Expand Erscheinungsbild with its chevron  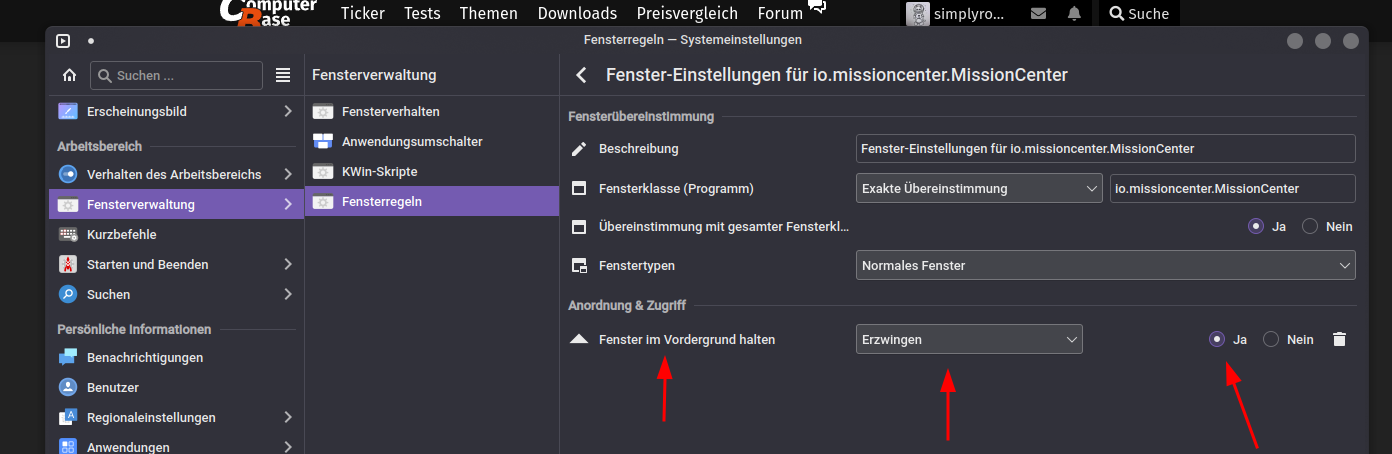(x=288, y=112)
